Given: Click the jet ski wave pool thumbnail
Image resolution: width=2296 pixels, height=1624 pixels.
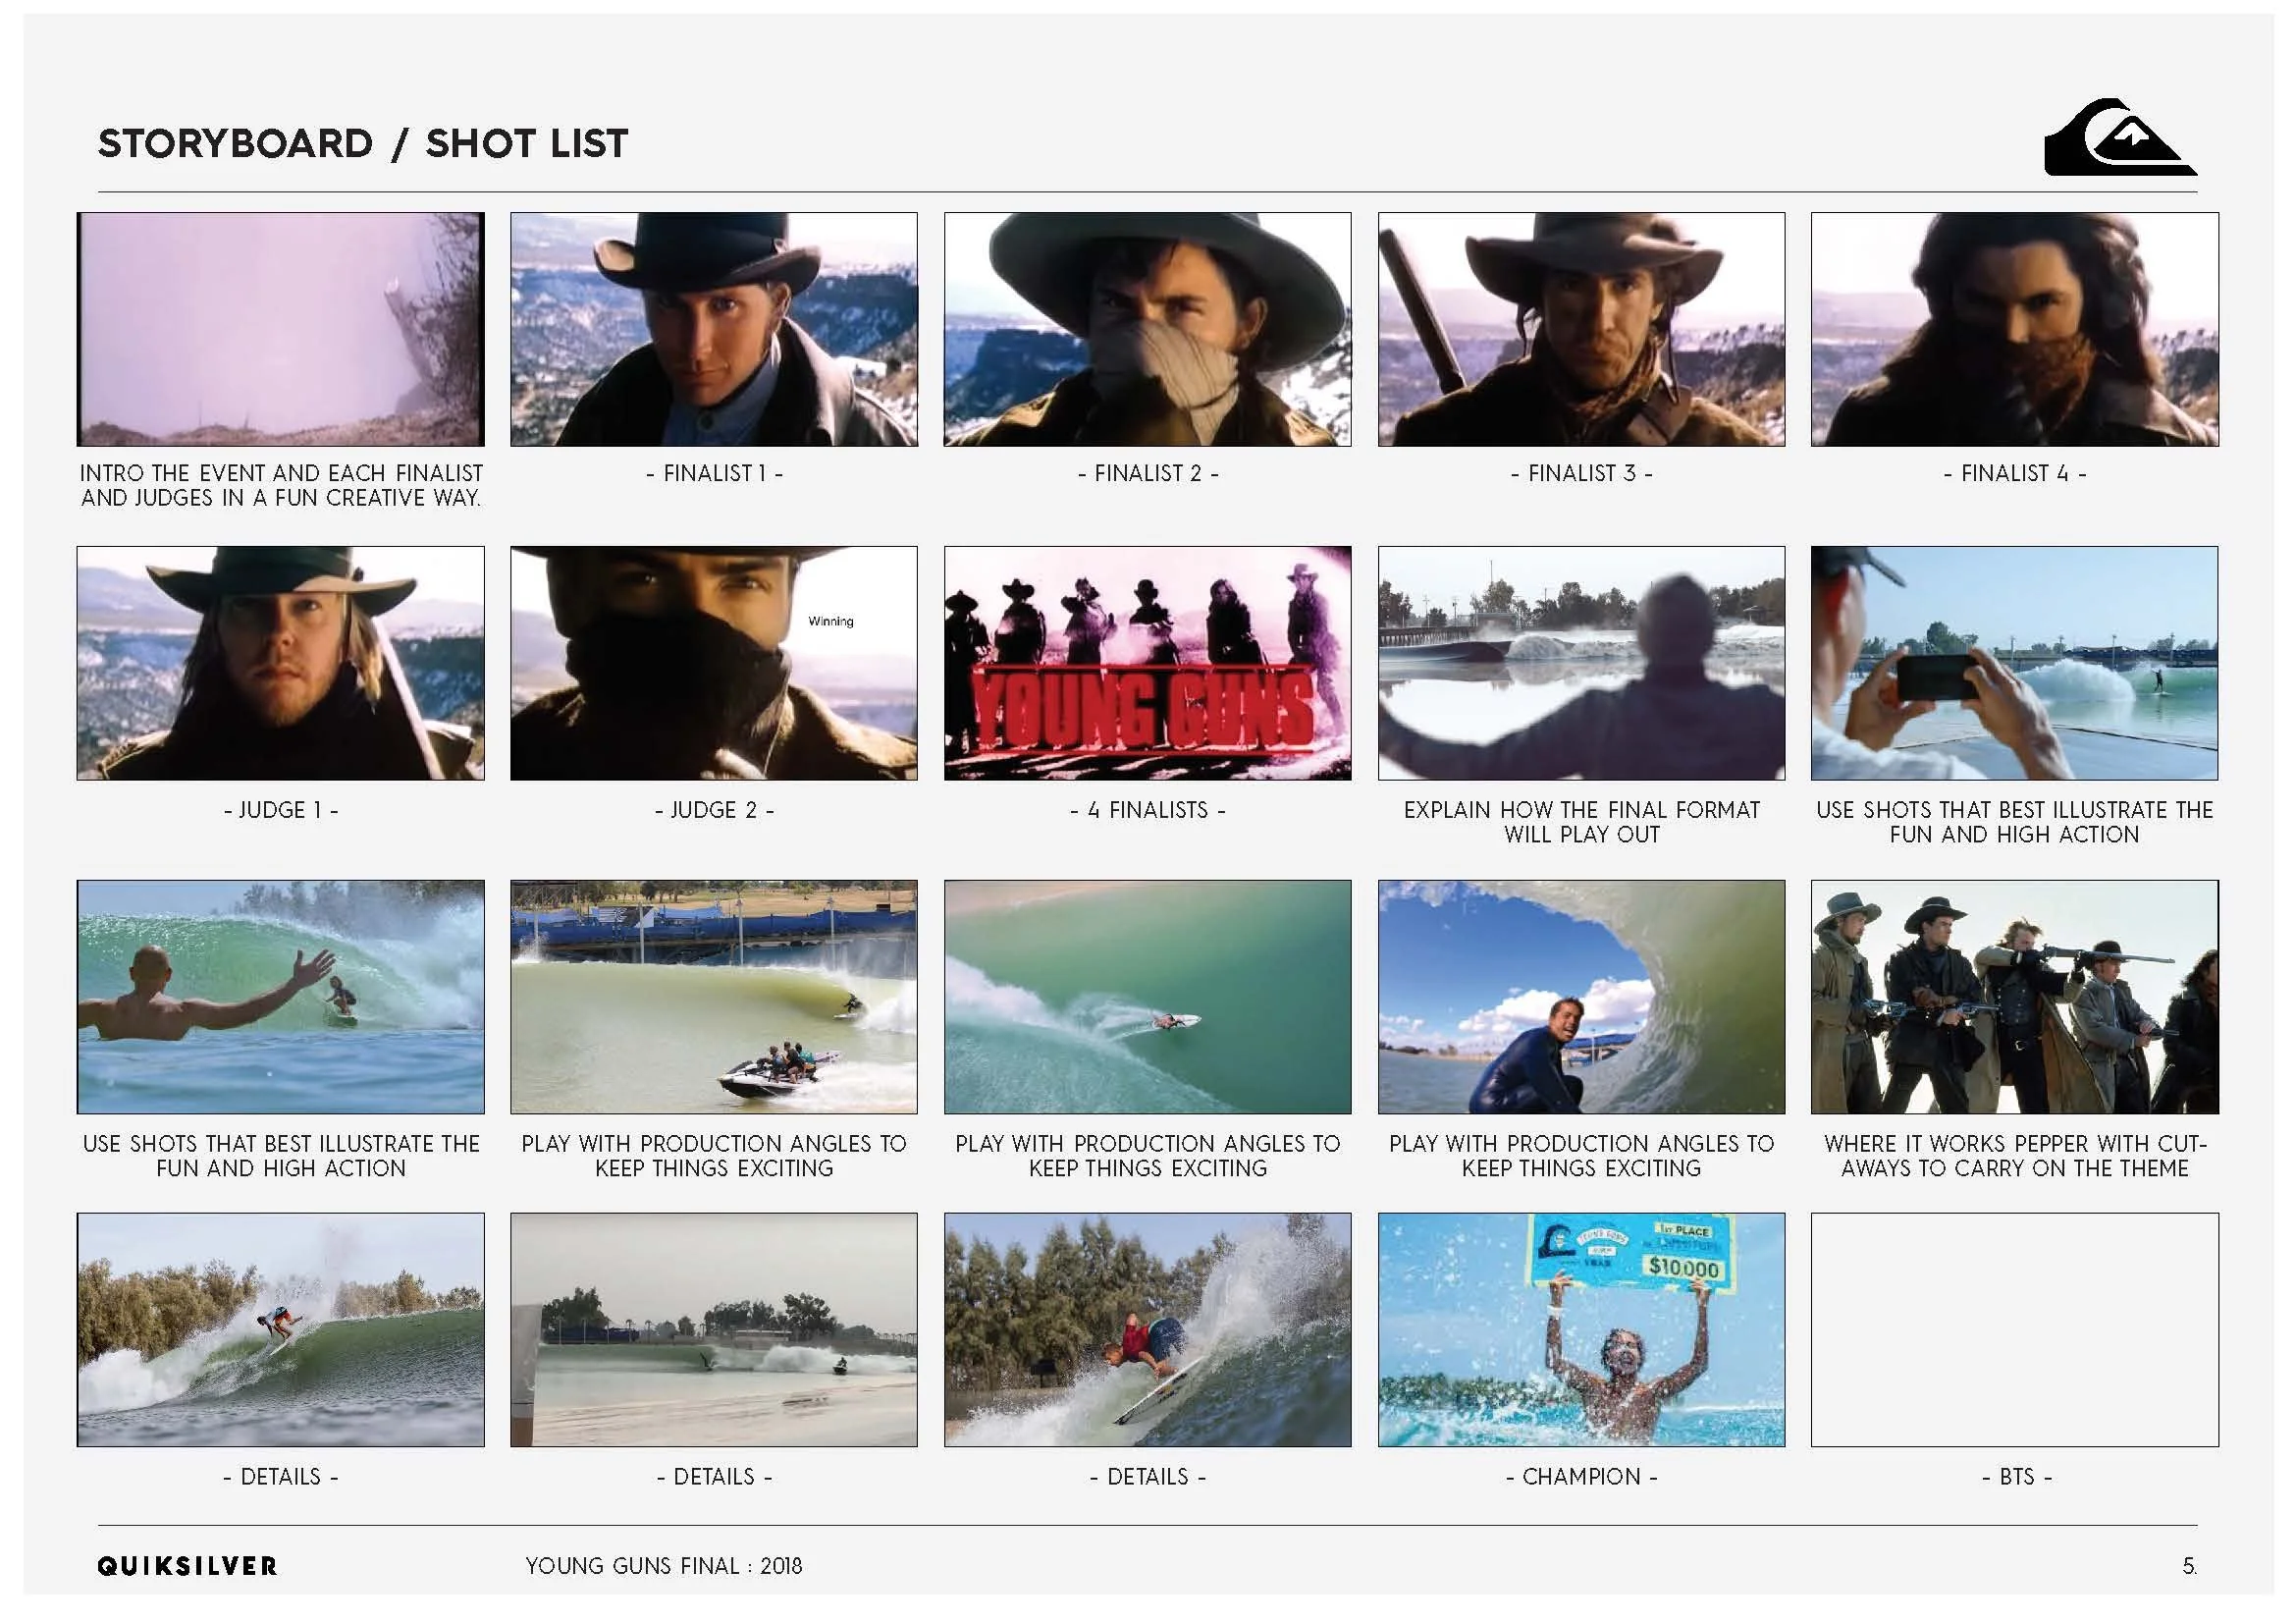Looking at the screenshot, I should pos(714,997).
